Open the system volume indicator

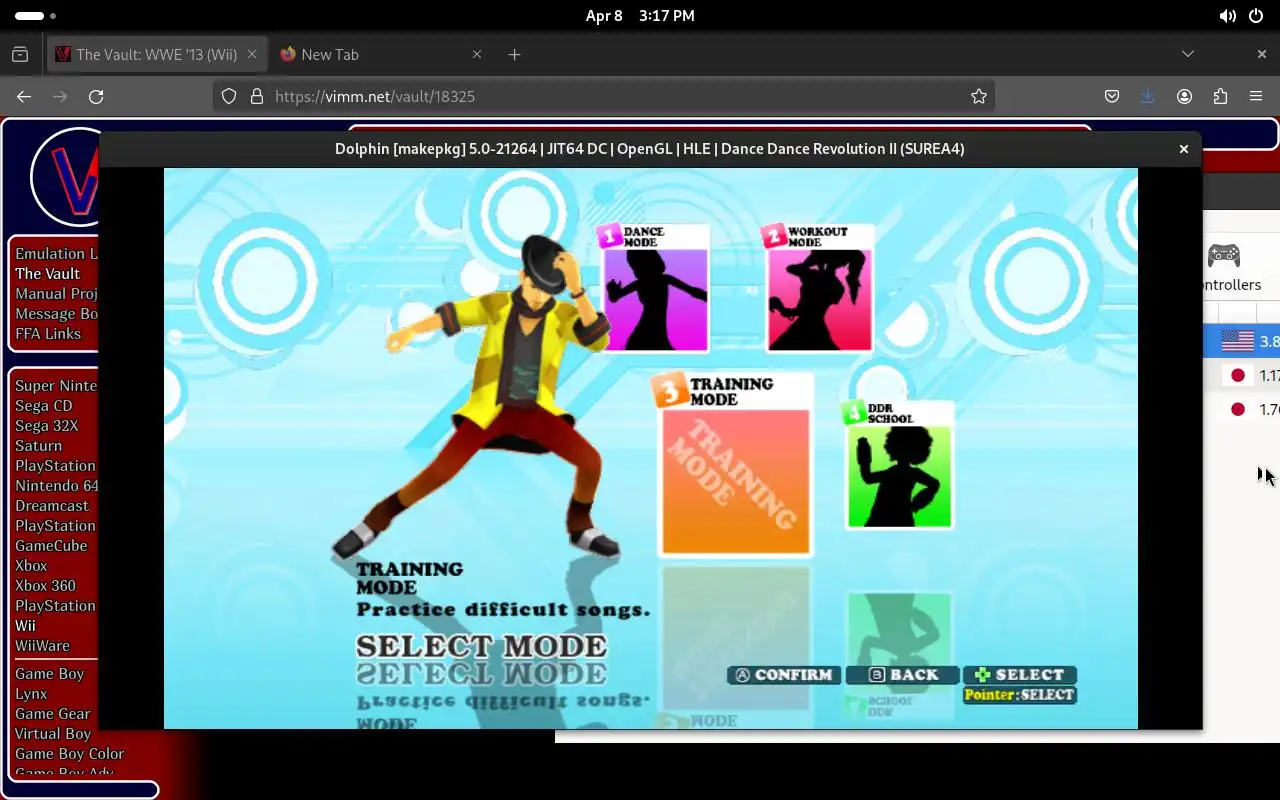coord(1227,16)
